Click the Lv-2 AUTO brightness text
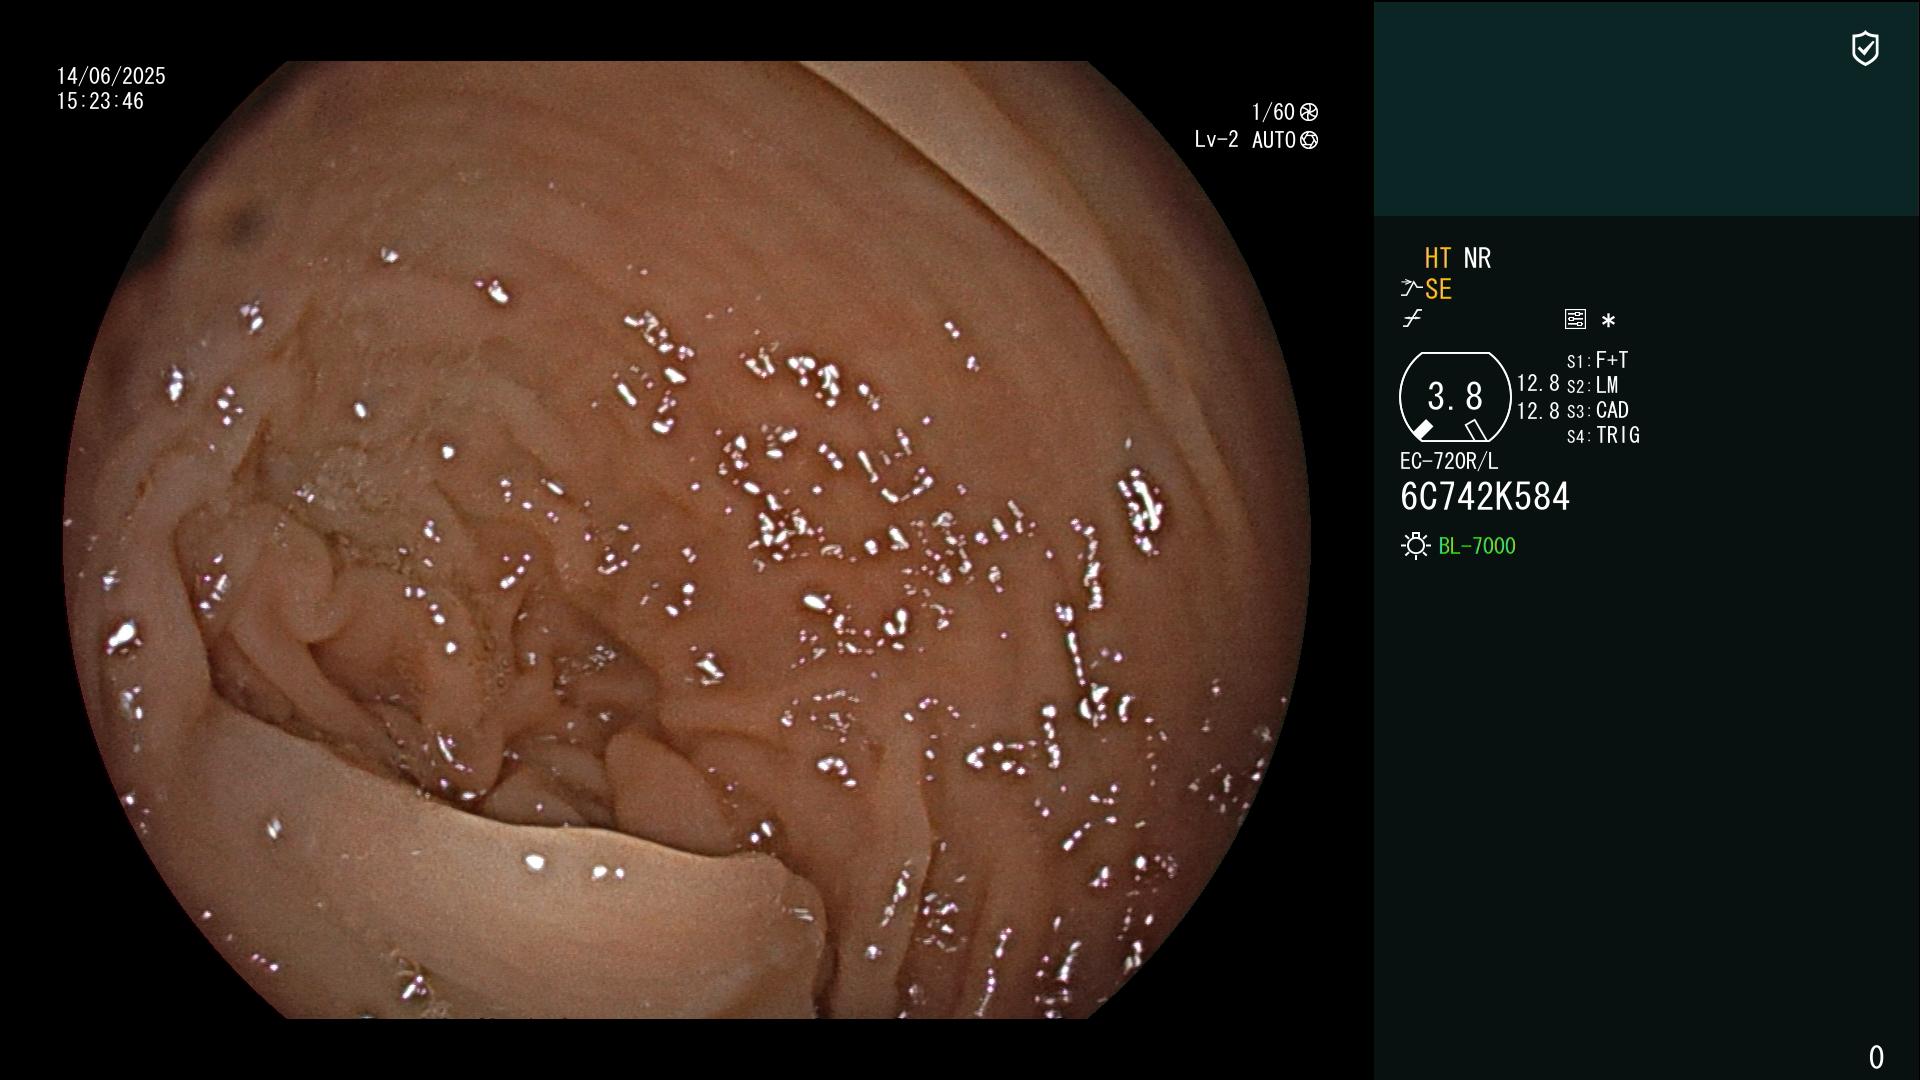The image size is (1920, 1080). point(1245,141)
